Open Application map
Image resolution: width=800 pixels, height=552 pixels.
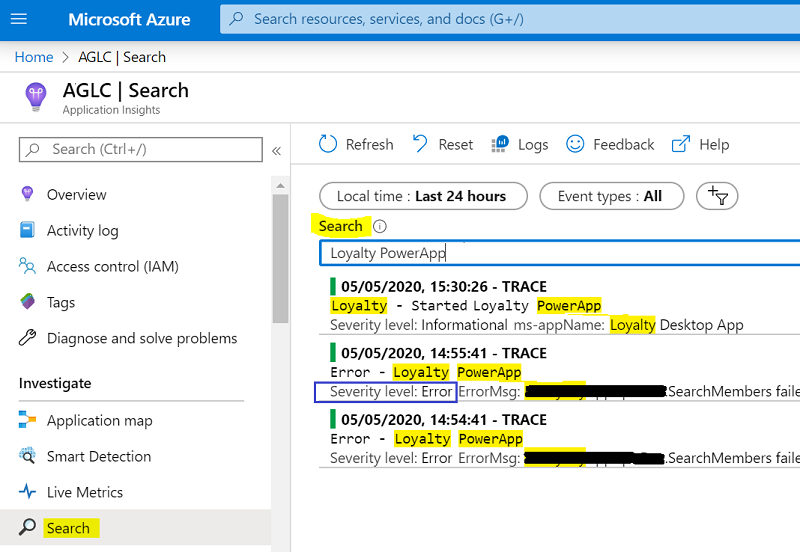click(x=99, y=421)
